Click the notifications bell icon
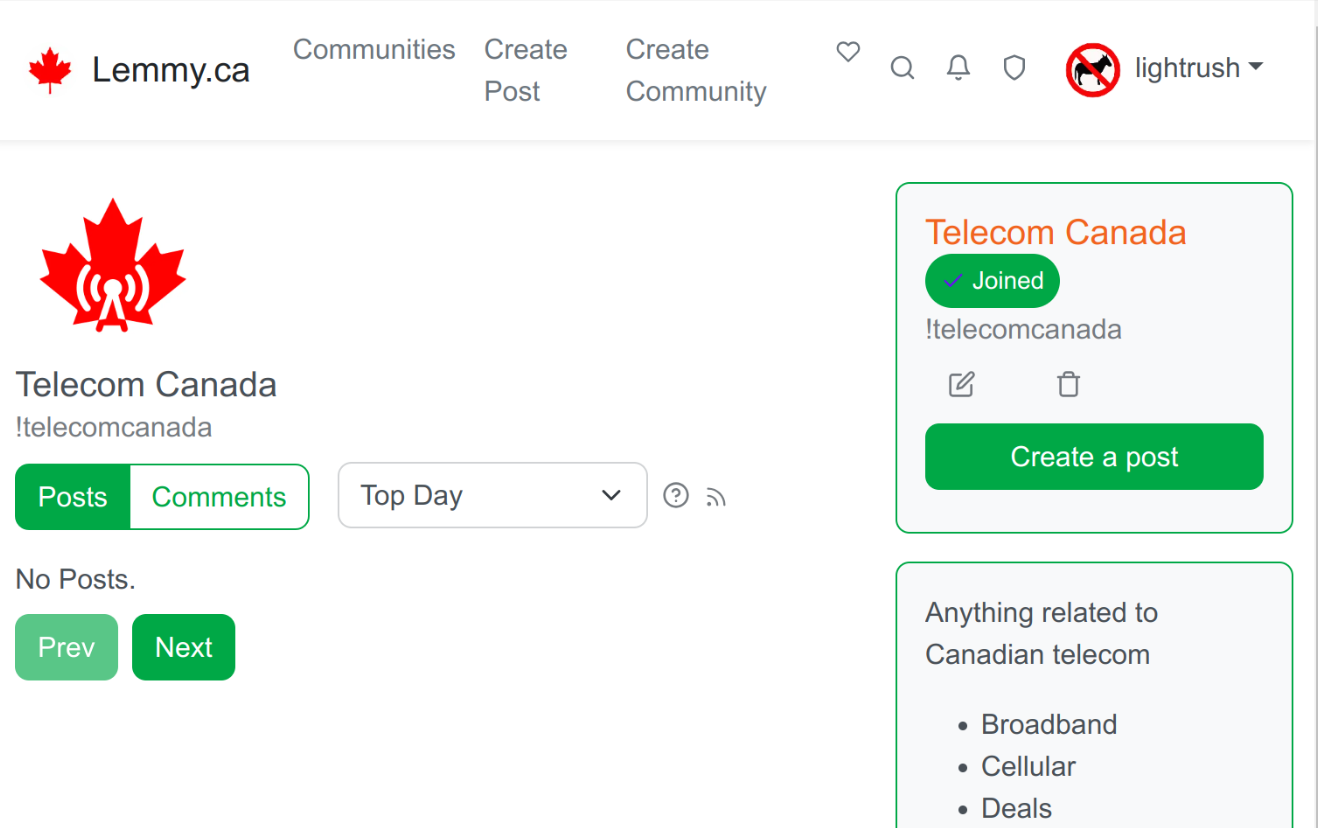 (x=958, y=67)
